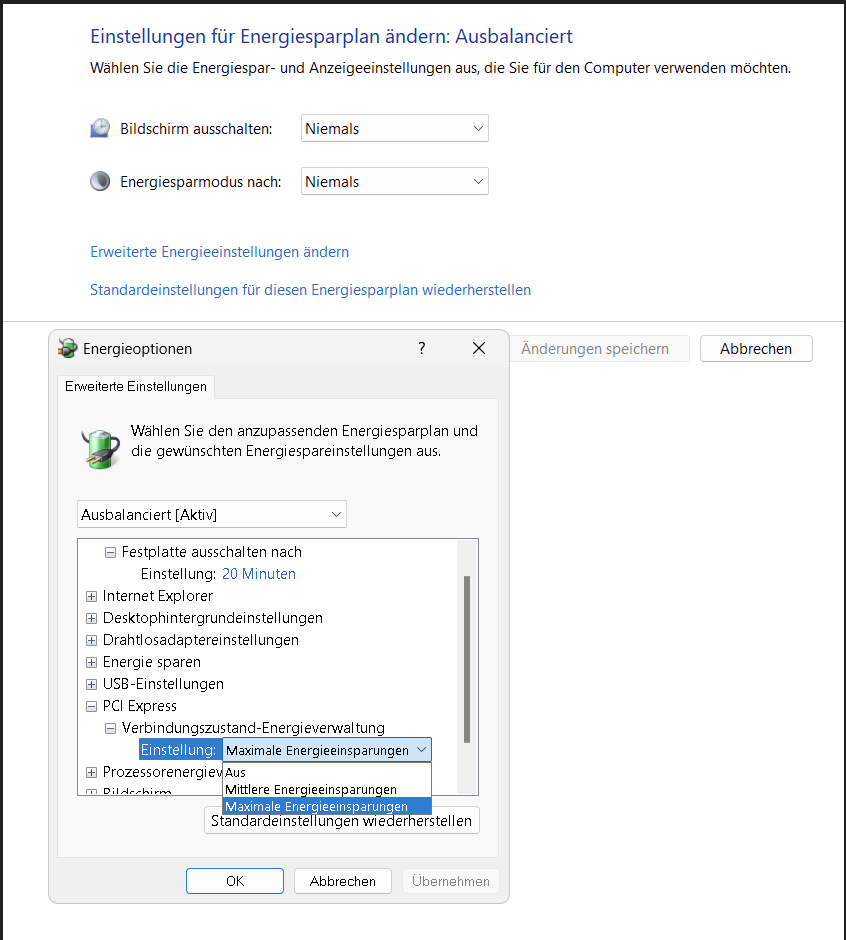Select 'PCI Express' tree row text
Viewport: 846px width, 940px height.
tap(140, 706)
